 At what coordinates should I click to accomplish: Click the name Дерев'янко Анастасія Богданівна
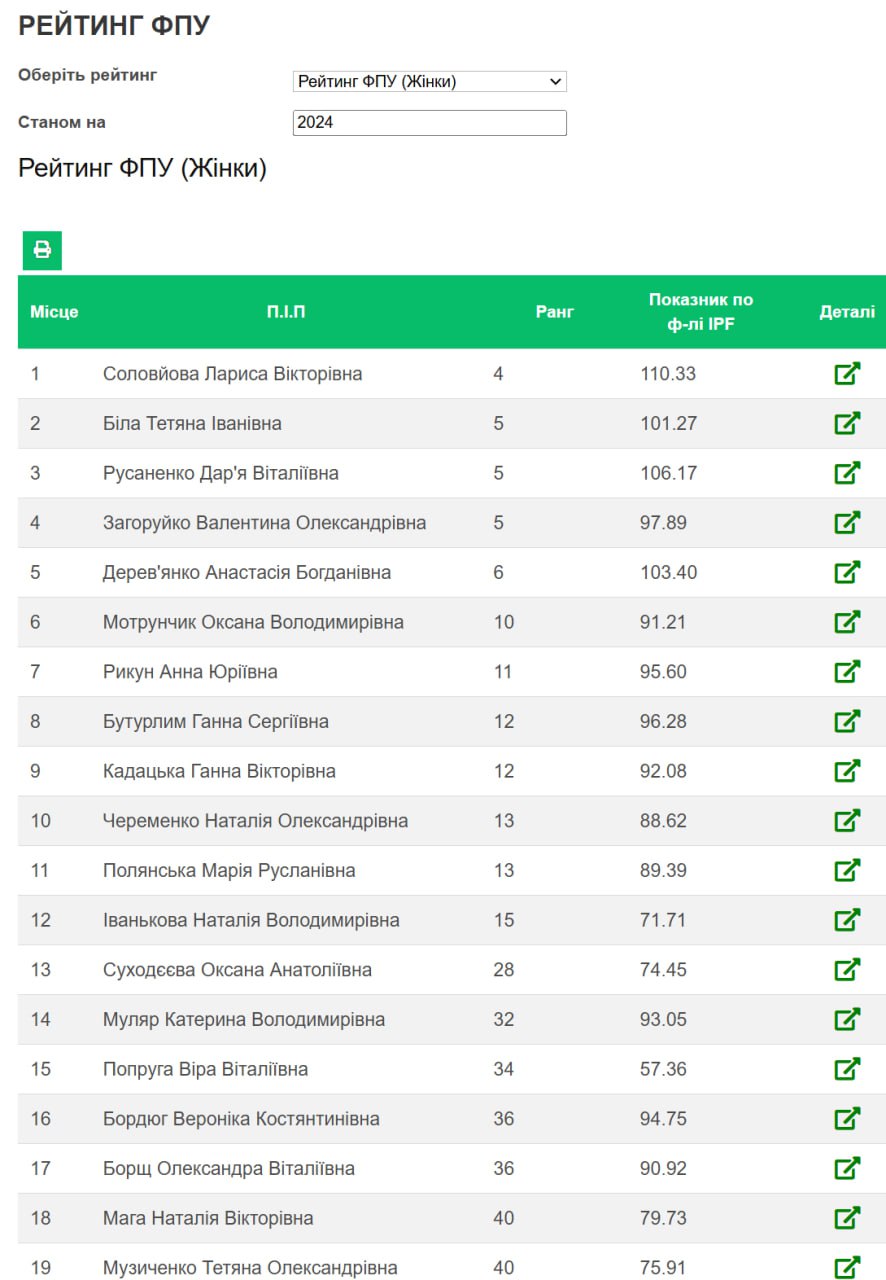pos(247,572)
